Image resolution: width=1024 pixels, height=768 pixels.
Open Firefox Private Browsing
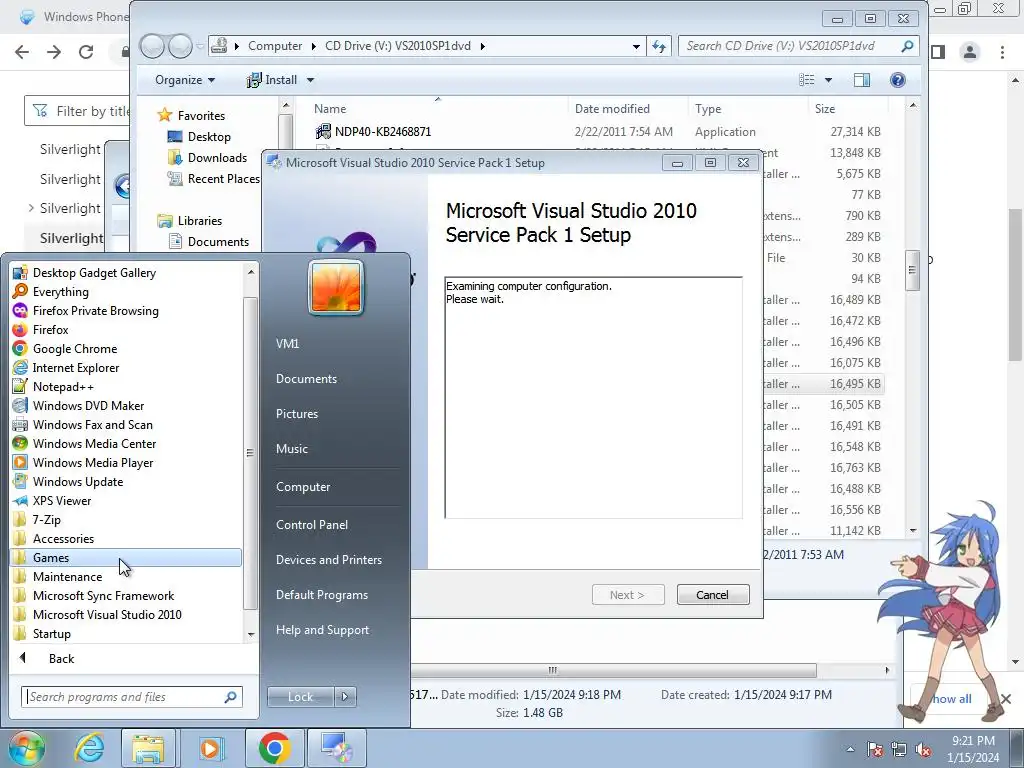[95, 311]
